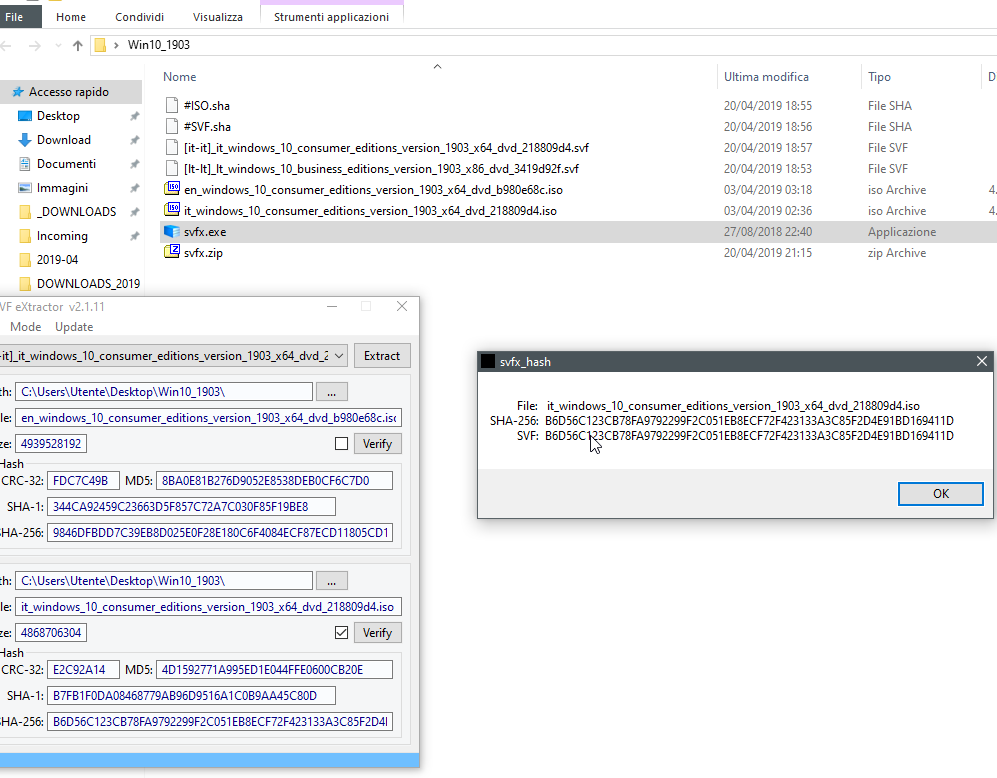997x778 pixels.
Task: Open the Mode menu in SVF eXtractor
Action: [x=25, y=327]
